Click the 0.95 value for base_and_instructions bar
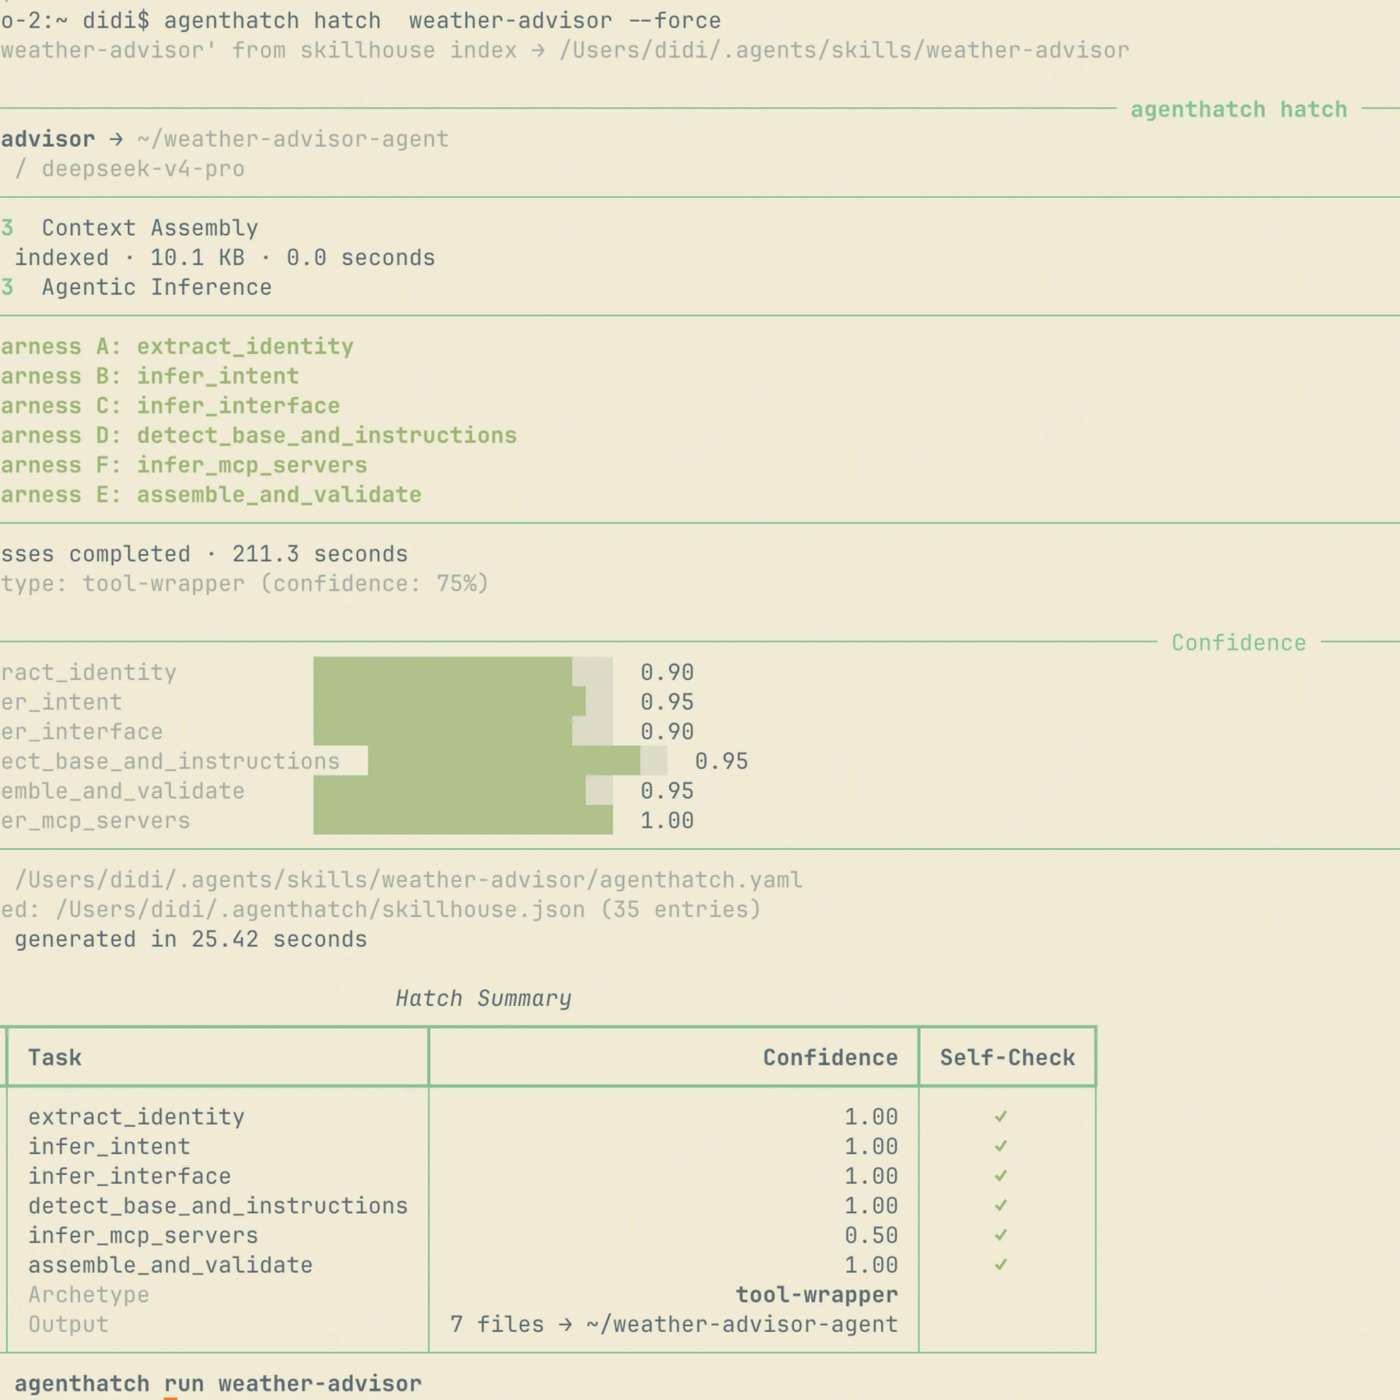Image resolution: width=1400 pixels, height=1400 pixels. click(x=721, y=761)
